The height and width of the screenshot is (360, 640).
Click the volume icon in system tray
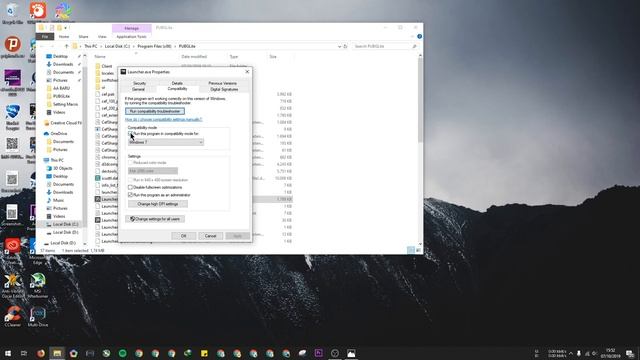595,353
